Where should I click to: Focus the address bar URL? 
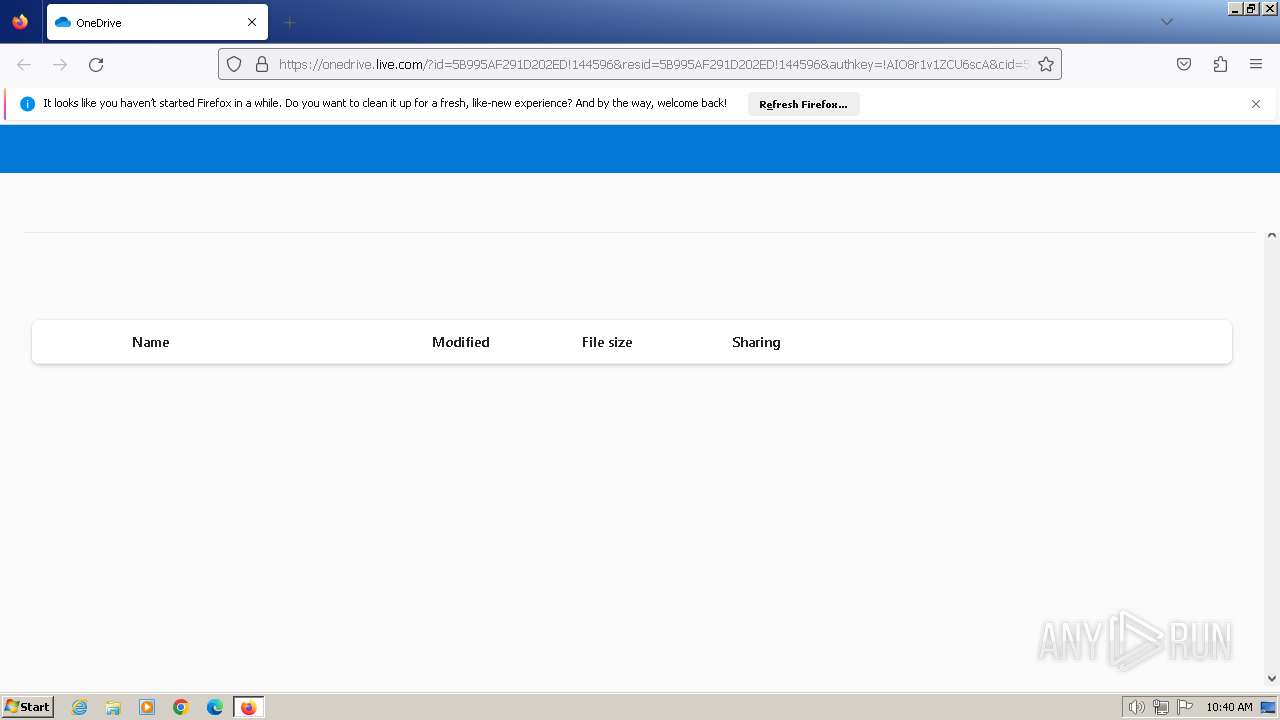tap(652, 64)
